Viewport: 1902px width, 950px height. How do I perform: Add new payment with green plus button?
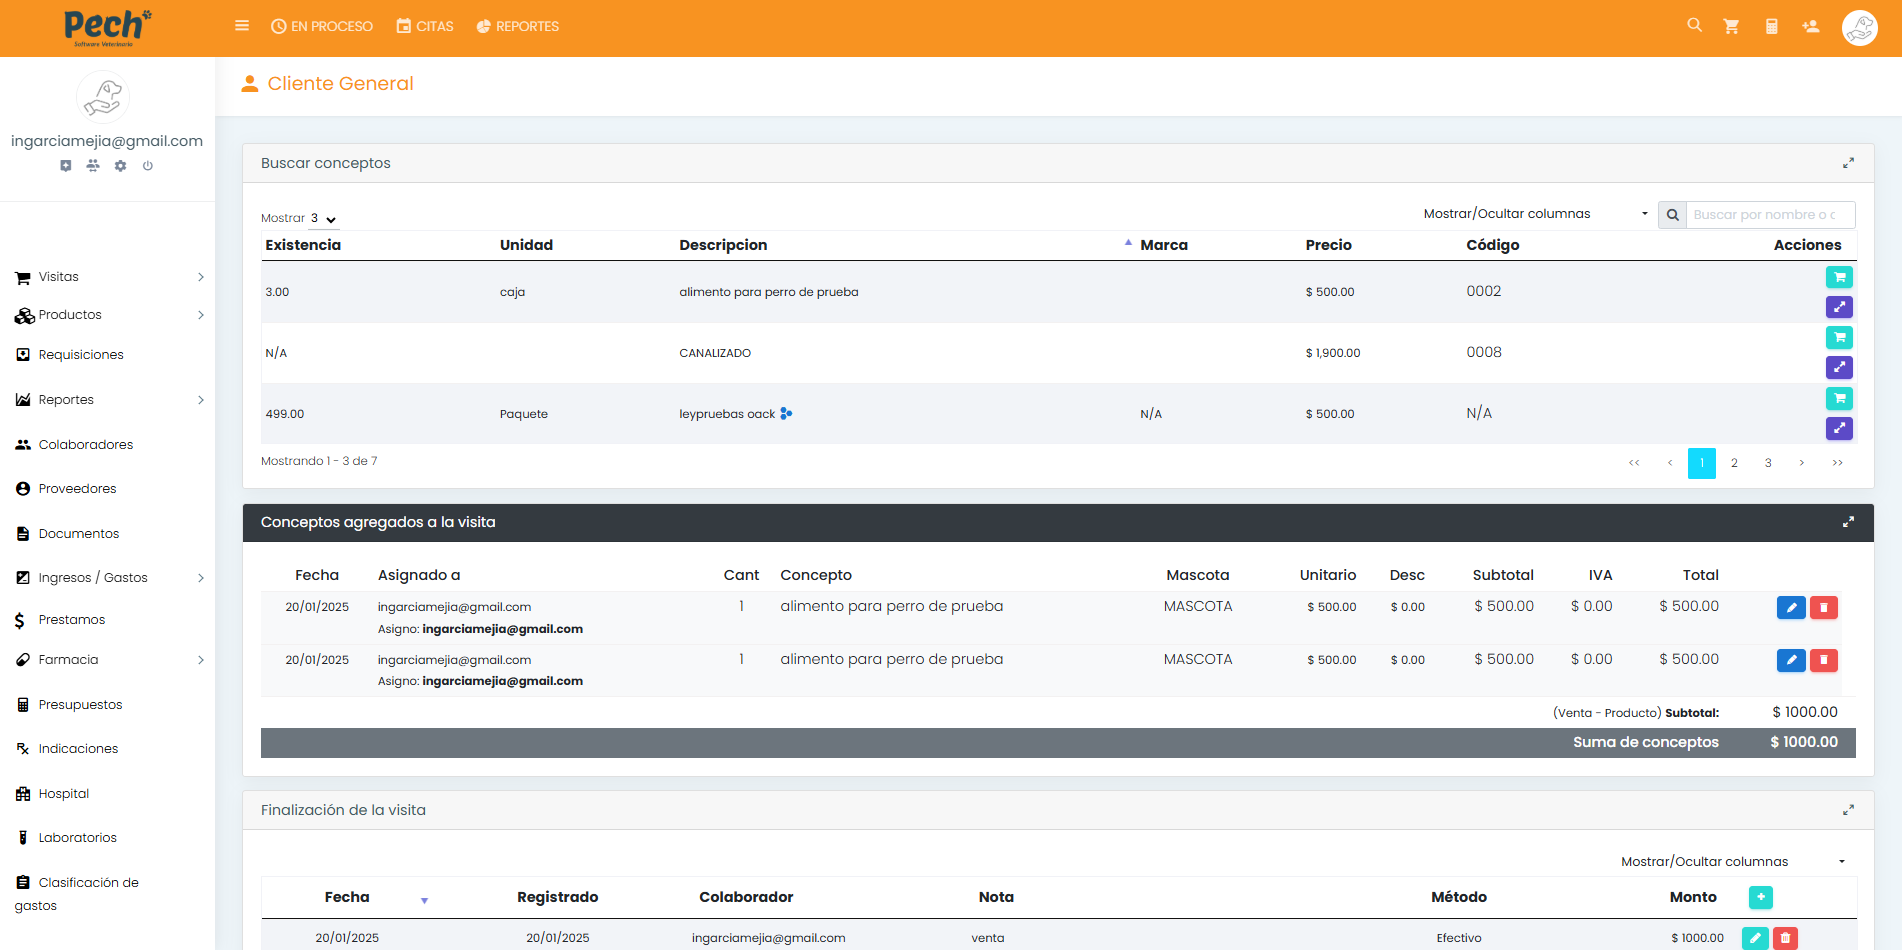tap(1760, 897)
